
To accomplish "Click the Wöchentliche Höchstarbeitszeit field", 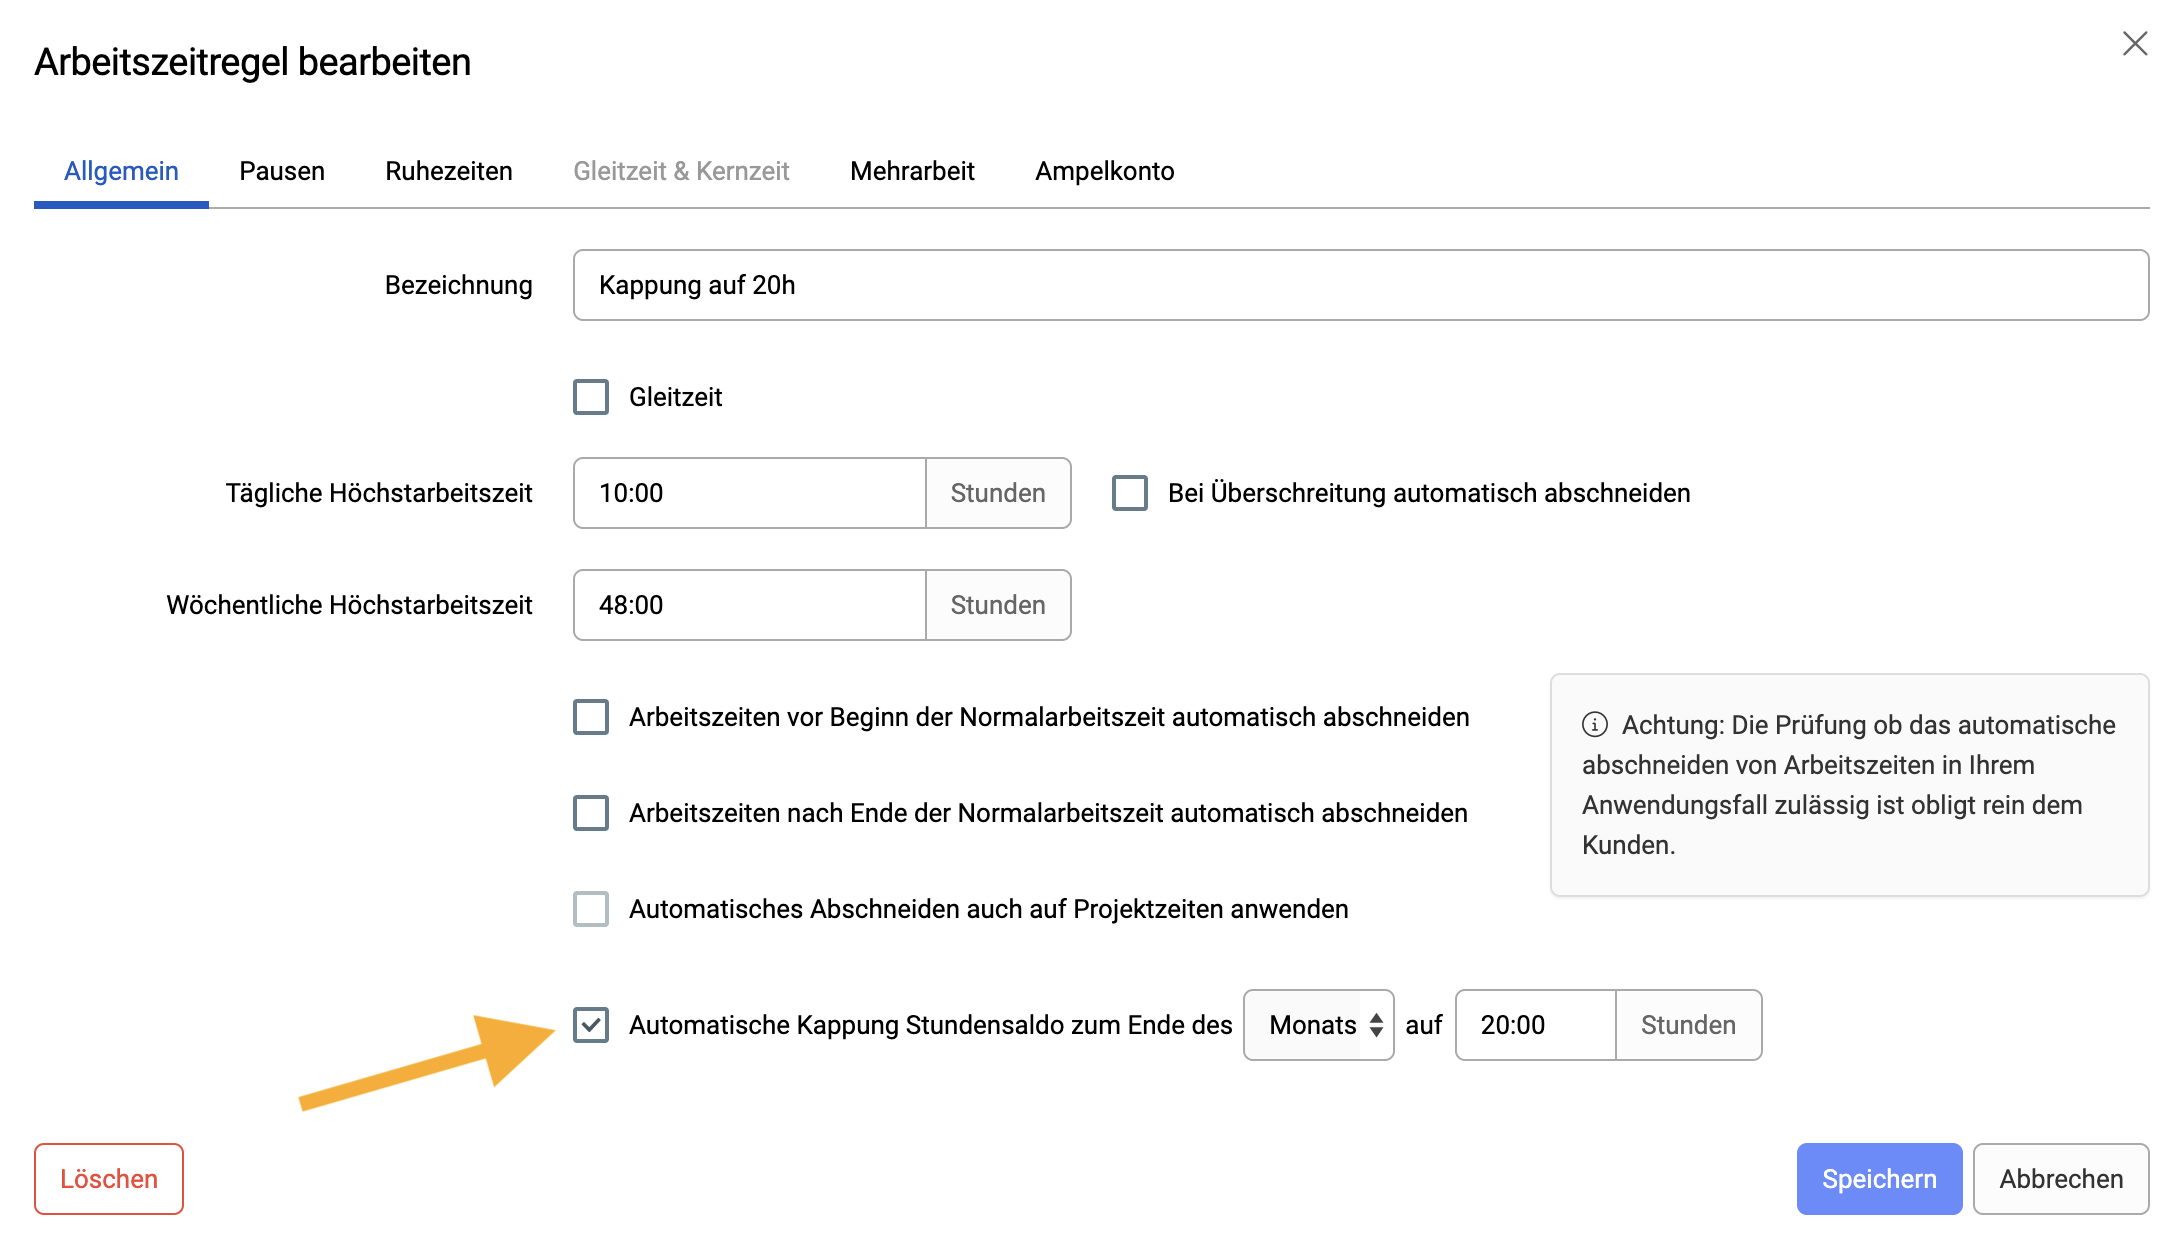I will 750,605.
